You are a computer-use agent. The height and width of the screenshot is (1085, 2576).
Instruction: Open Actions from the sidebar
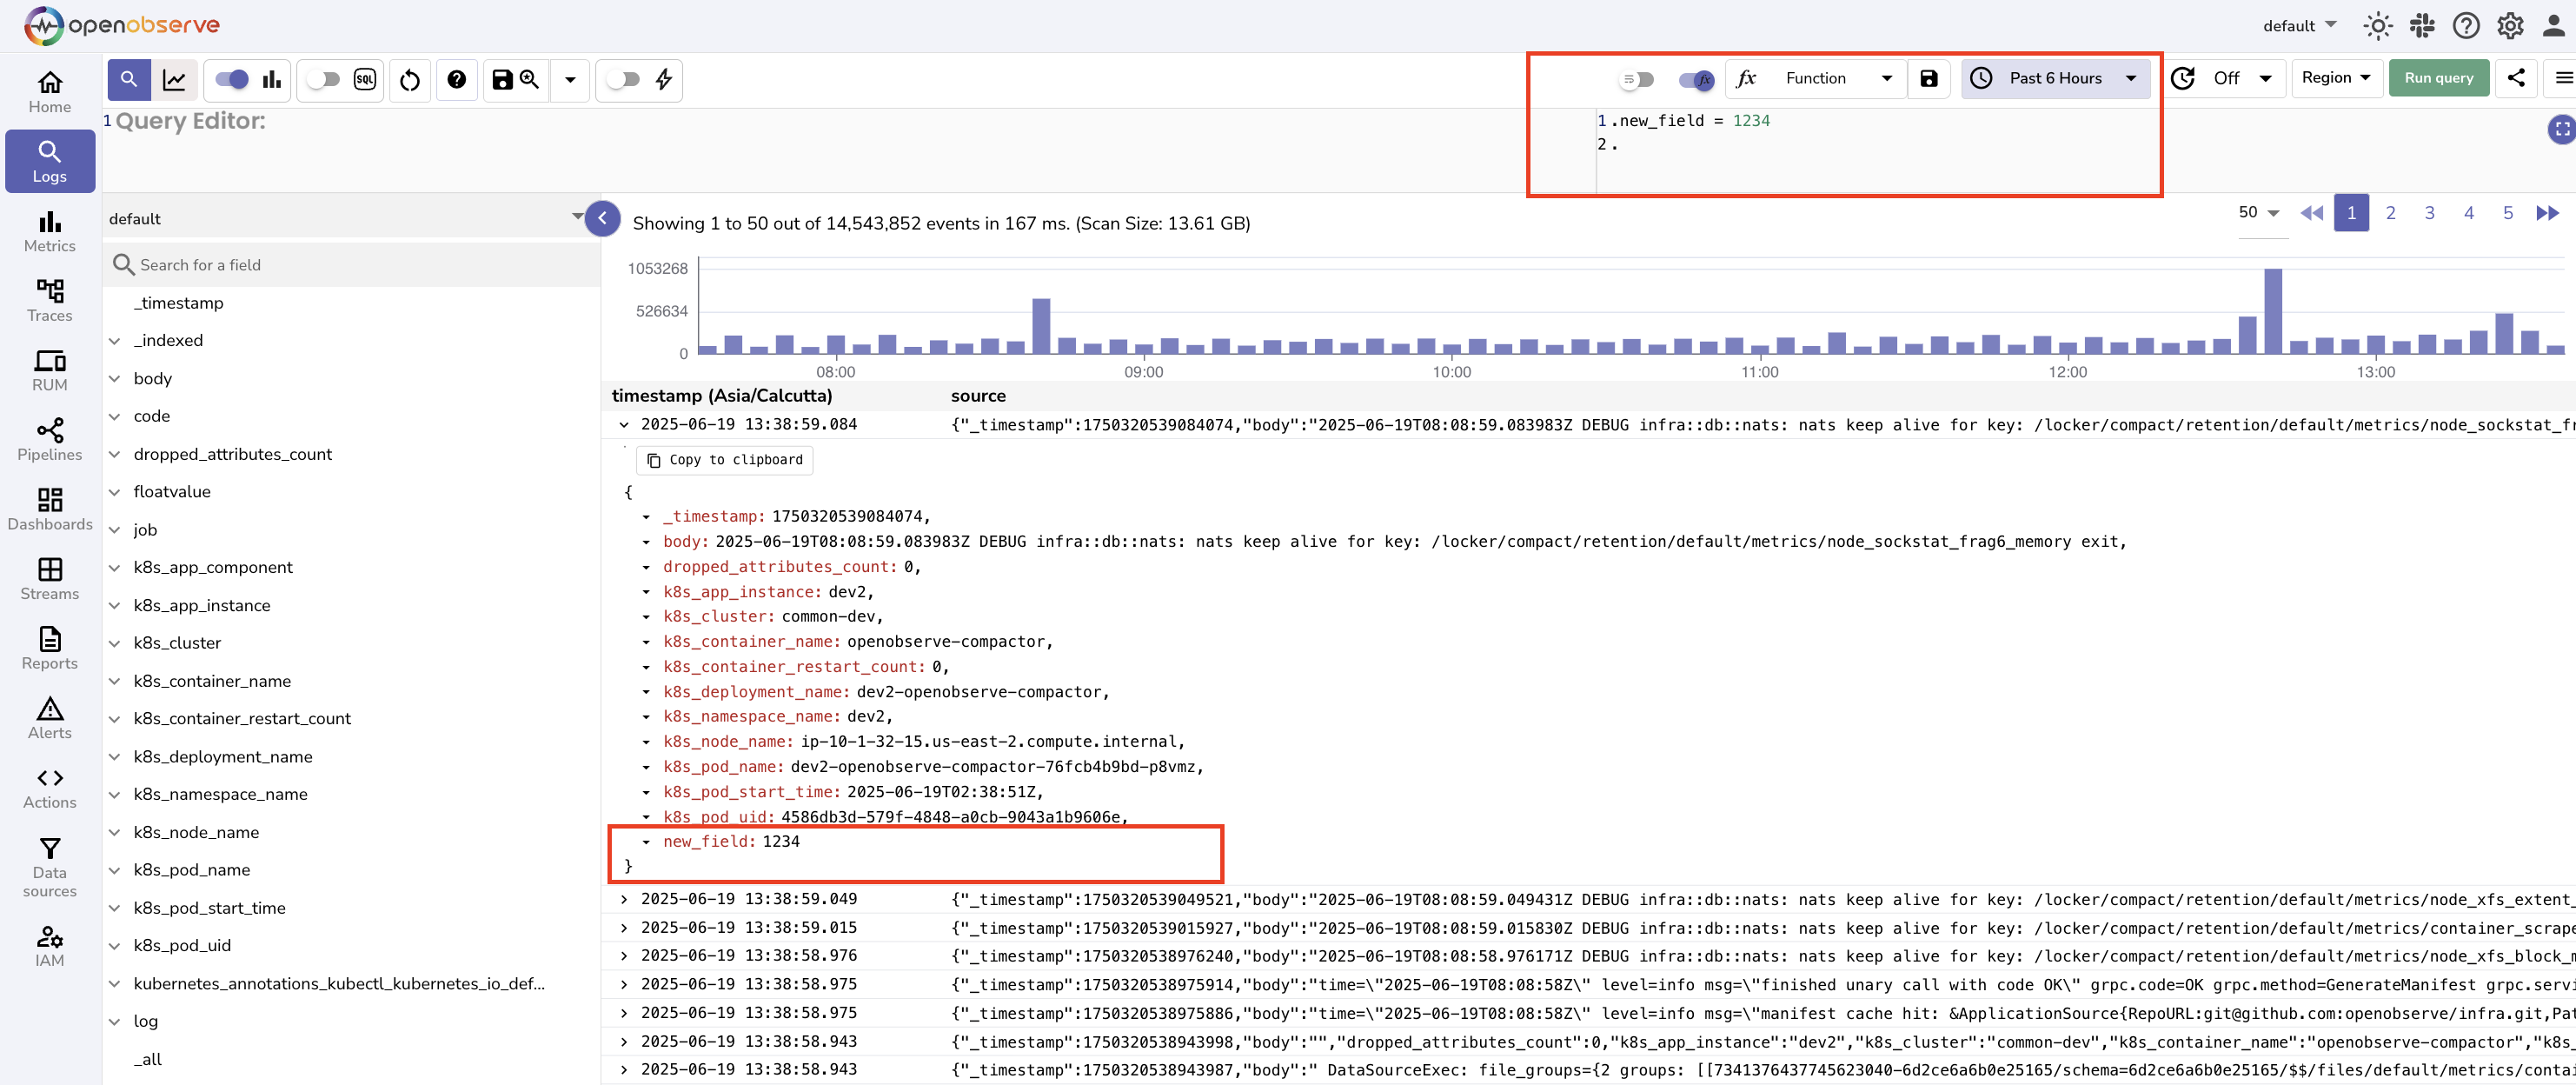click(x=49, y=787)
